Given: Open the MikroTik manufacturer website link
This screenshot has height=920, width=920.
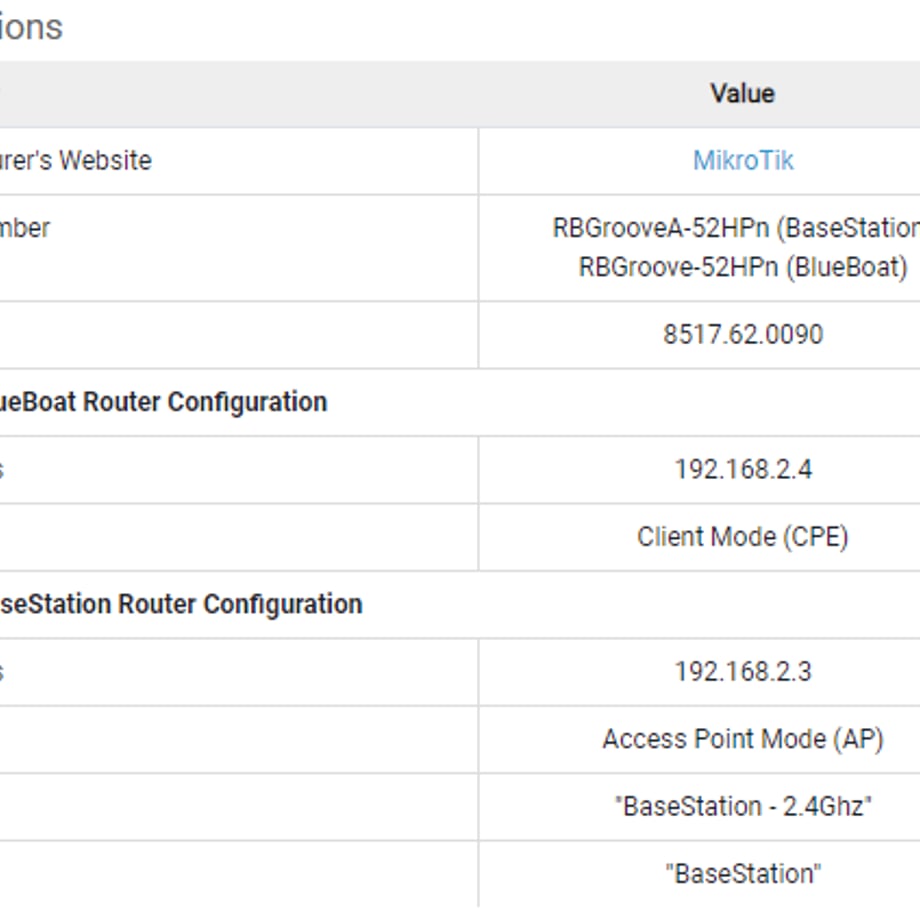Looking at the screenshot, I should point(743,160).
